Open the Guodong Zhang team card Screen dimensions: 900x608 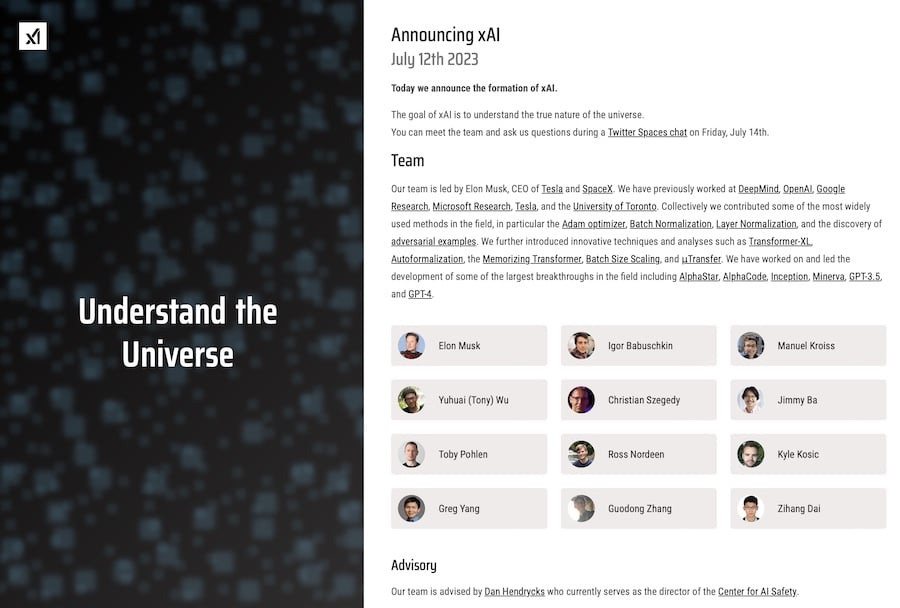[638, 508]
